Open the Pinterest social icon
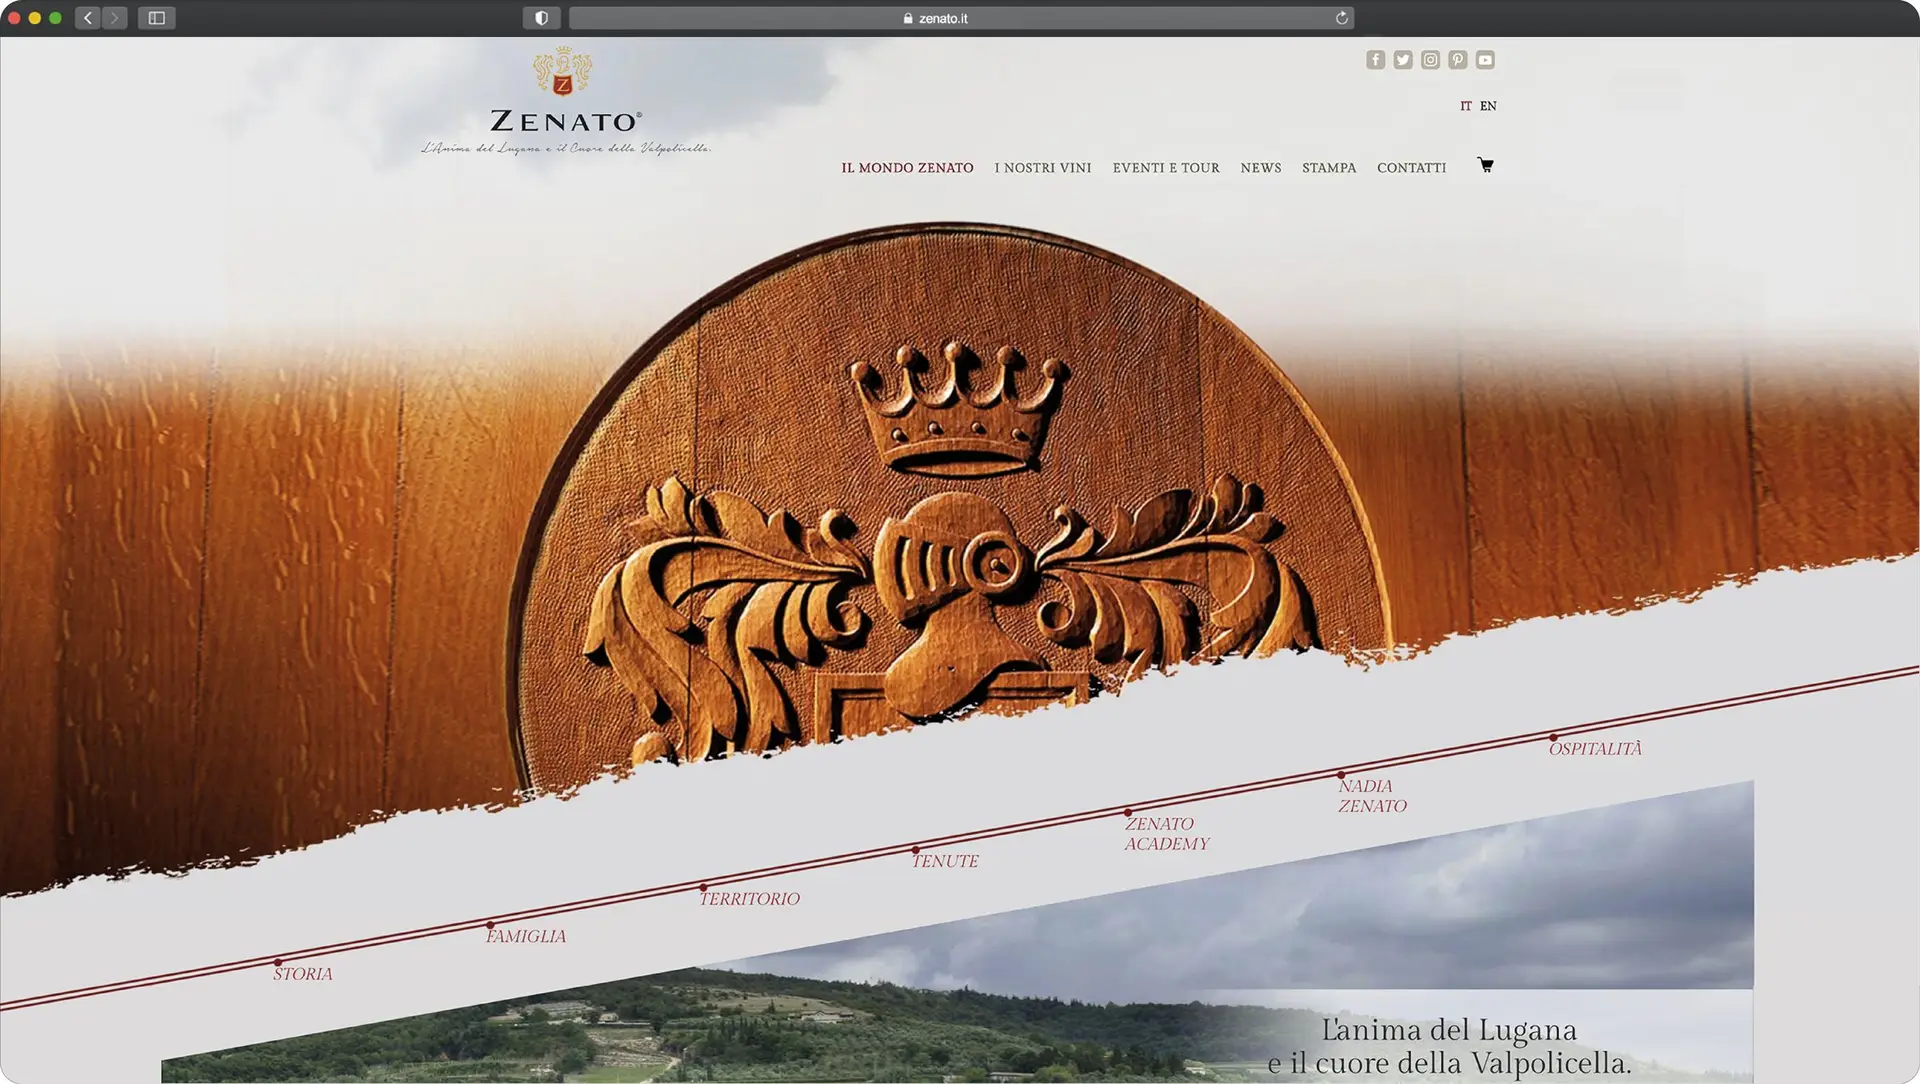Screen dimensions: 1920x1084 (1458, 60)
